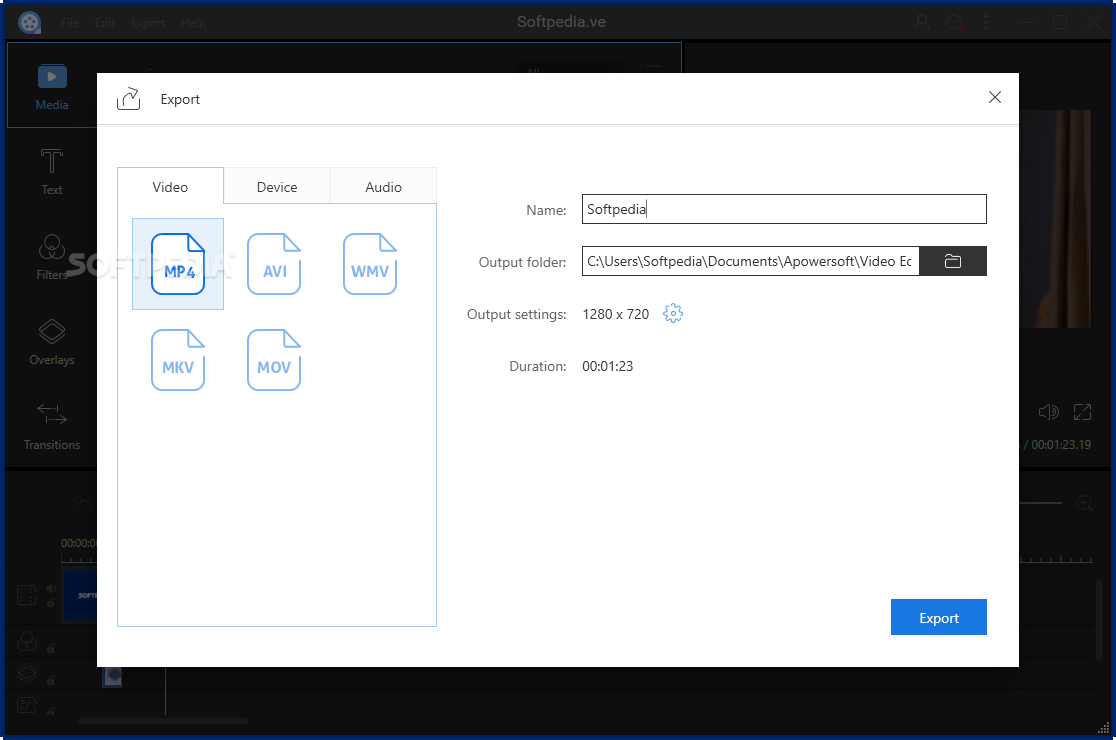The width and height of the screenshot is (1116, 740).
Task: Click the overlay clip thumbnail in timeline
Action: tap(112, 676)
